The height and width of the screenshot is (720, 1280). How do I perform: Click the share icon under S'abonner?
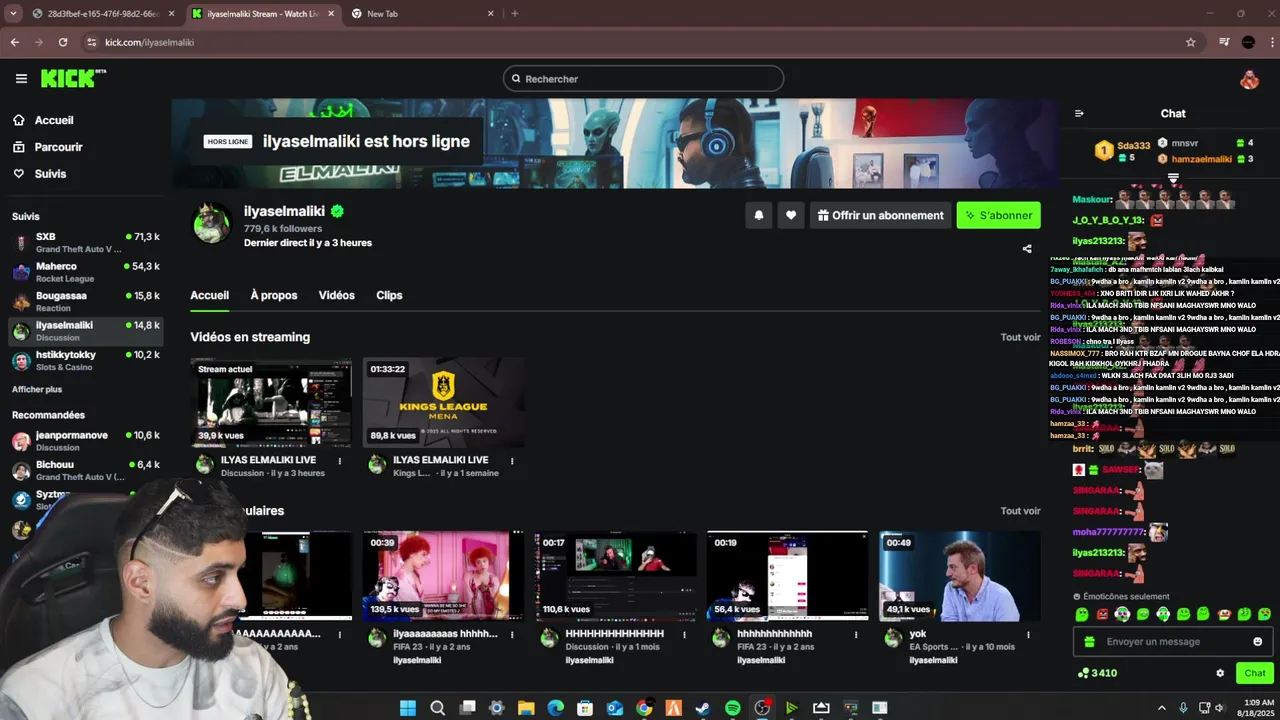pyautogui.click(x=1027, y=249)
